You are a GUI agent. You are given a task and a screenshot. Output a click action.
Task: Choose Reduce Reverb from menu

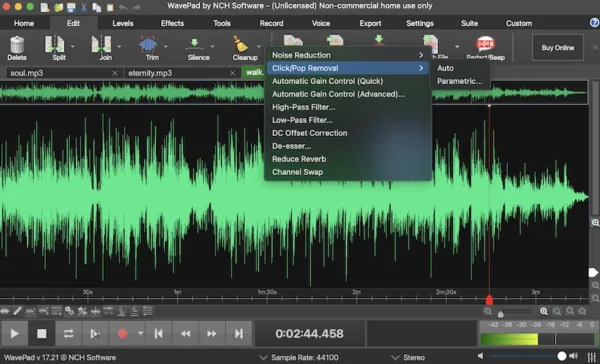point(348,159)
